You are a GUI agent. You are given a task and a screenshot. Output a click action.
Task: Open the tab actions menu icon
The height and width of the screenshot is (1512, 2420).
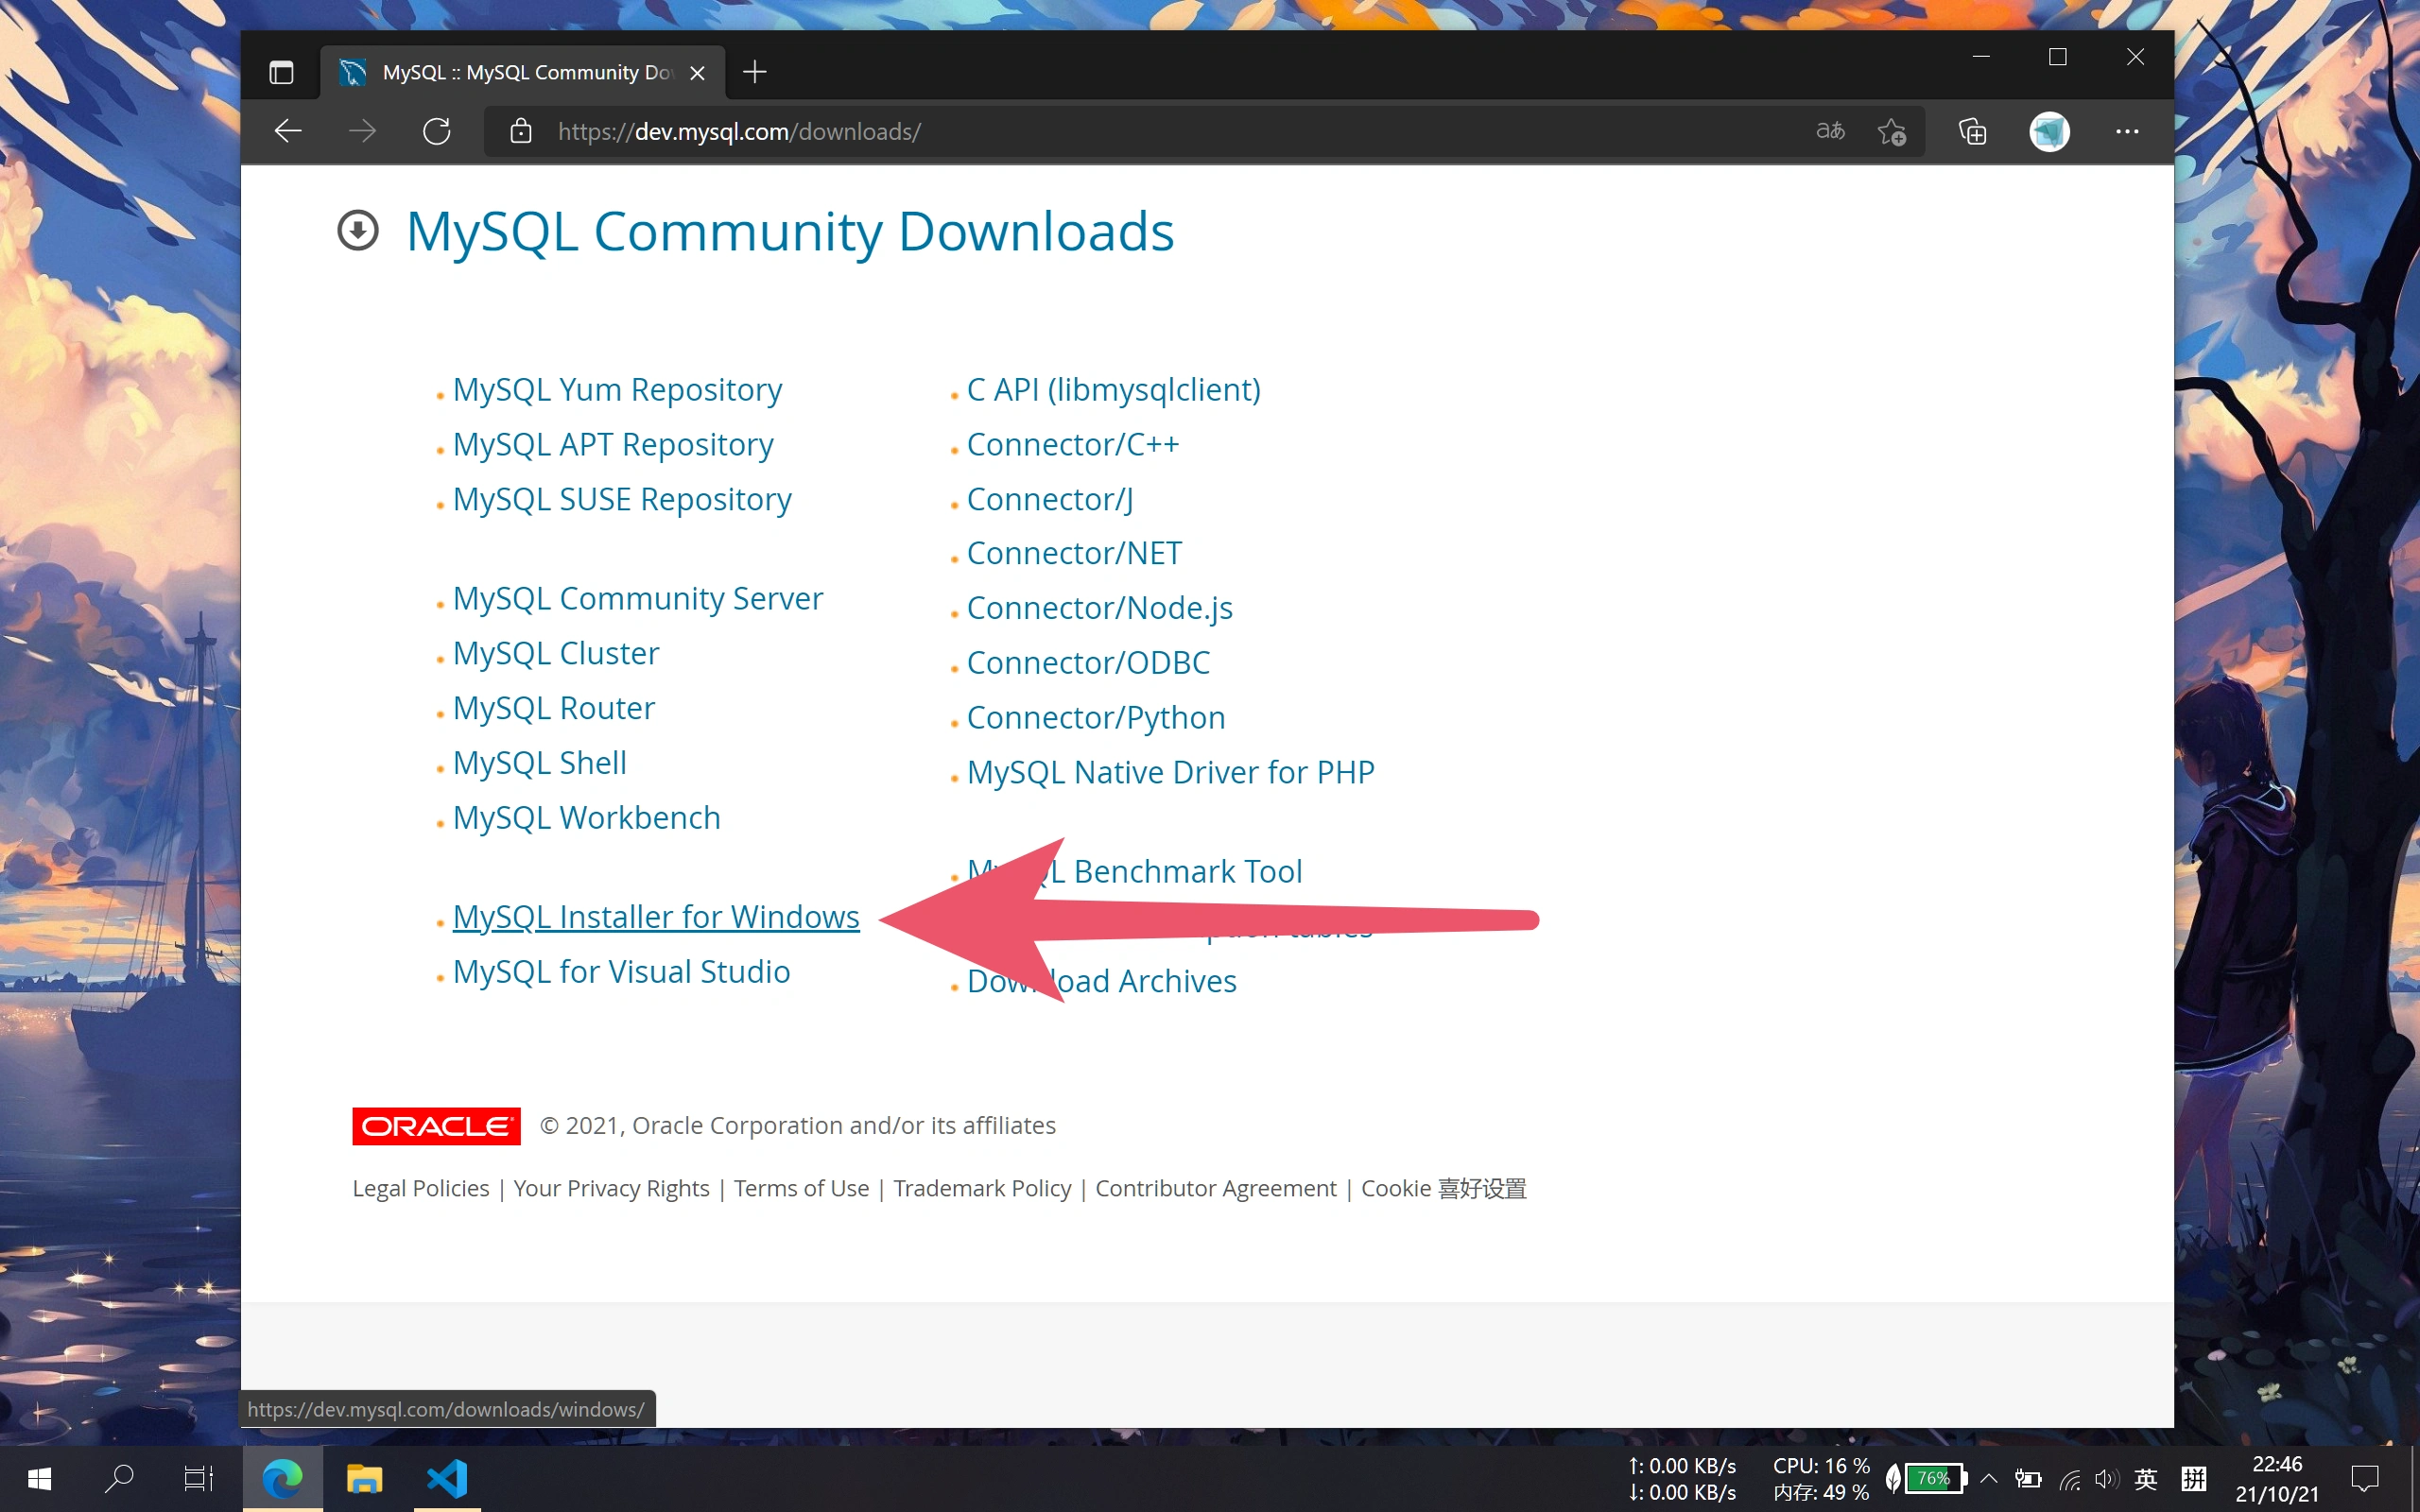(281, 72)
